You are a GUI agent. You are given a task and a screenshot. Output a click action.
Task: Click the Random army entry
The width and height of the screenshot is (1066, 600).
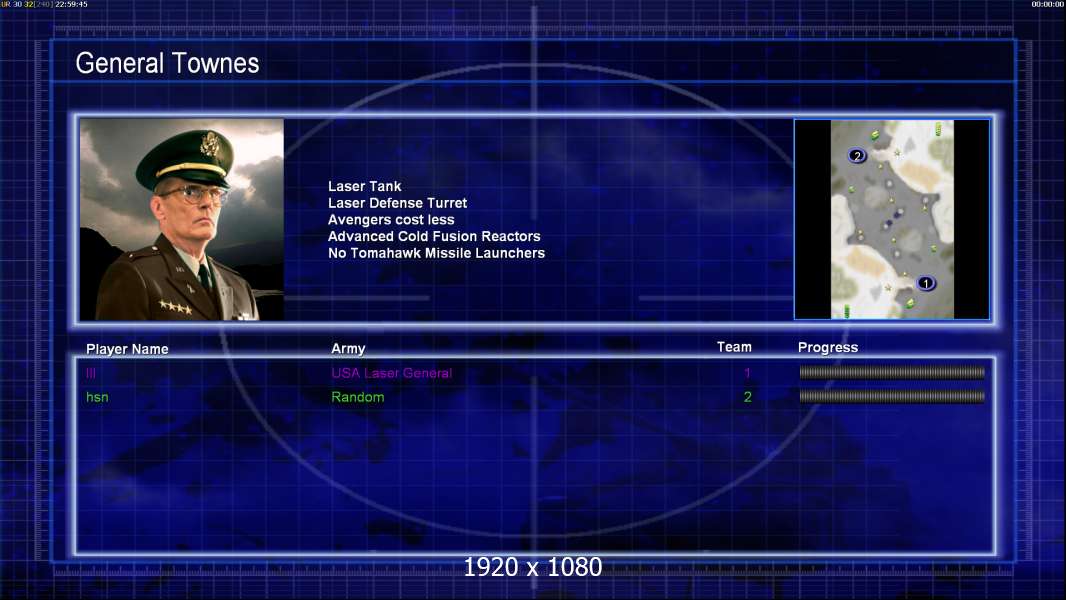(358, 397)
